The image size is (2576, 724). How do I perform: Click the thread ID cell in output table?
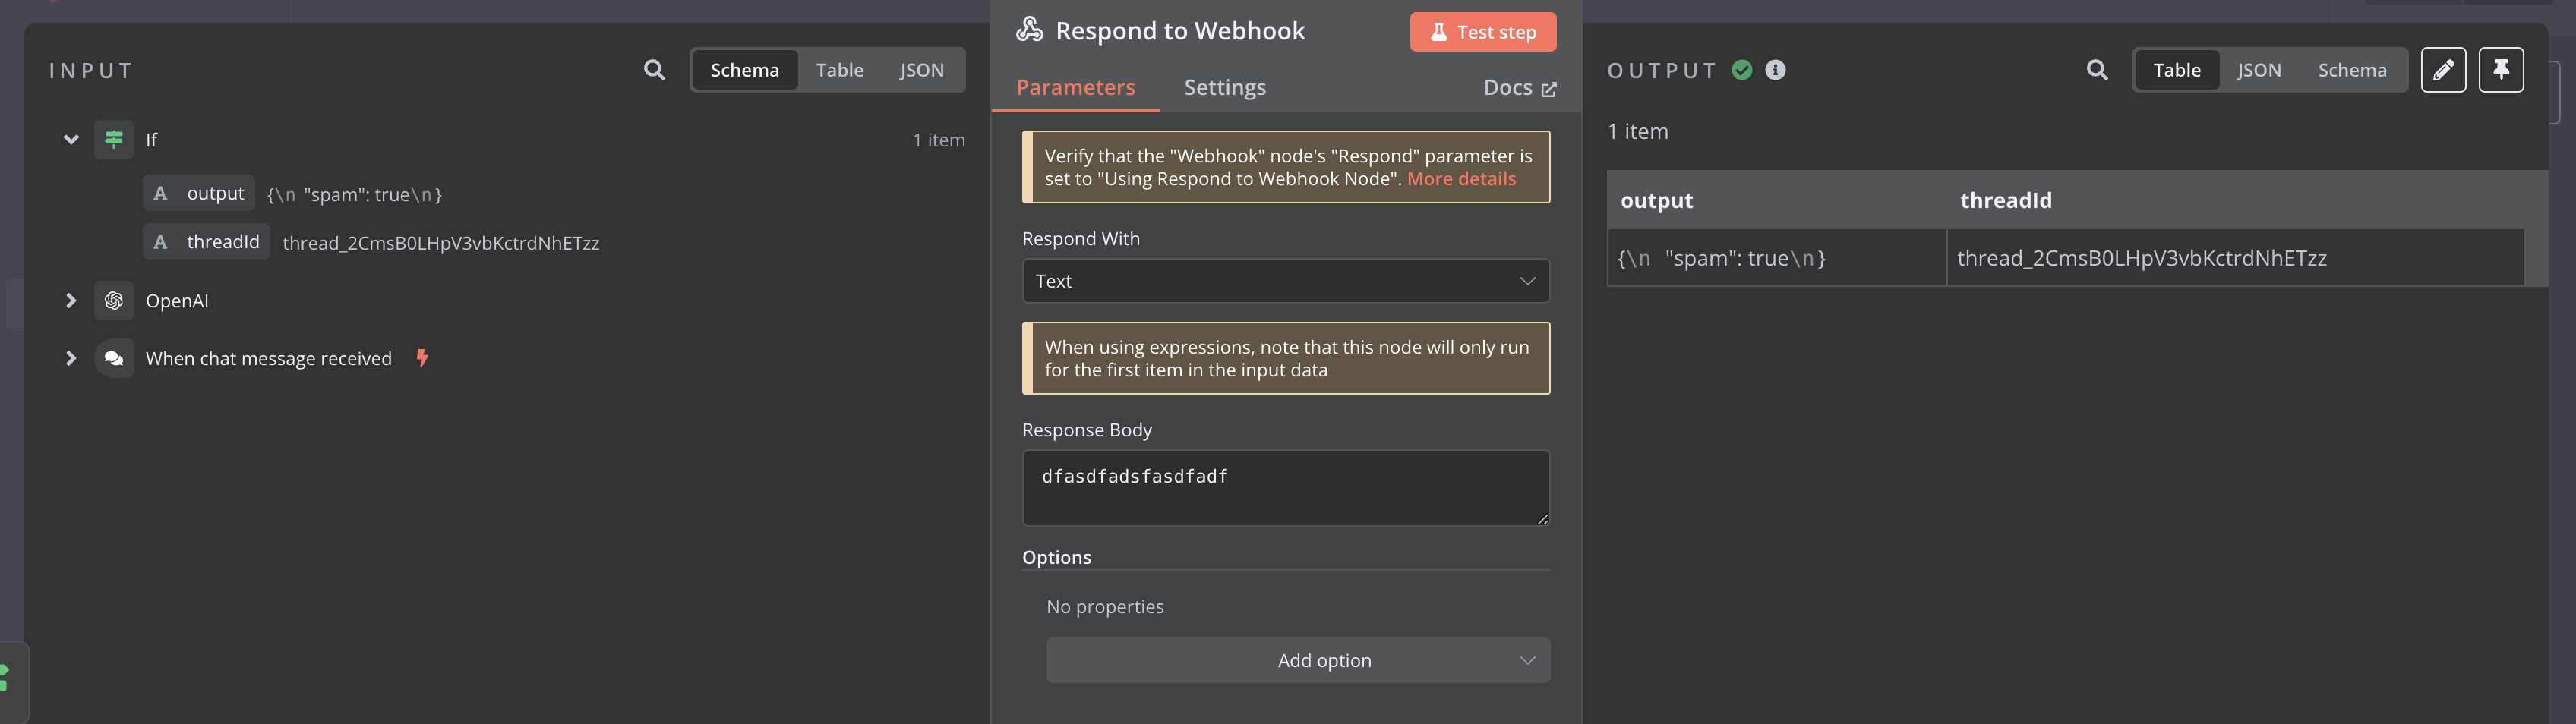[x=2235, y=258]
